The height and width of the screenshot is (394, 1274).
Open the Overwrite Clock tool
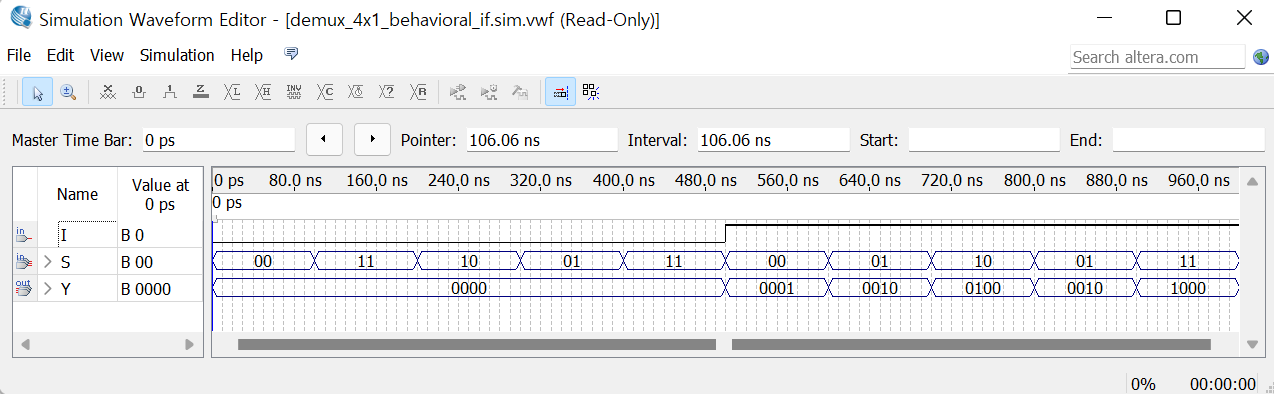click(x=356, y=92)
